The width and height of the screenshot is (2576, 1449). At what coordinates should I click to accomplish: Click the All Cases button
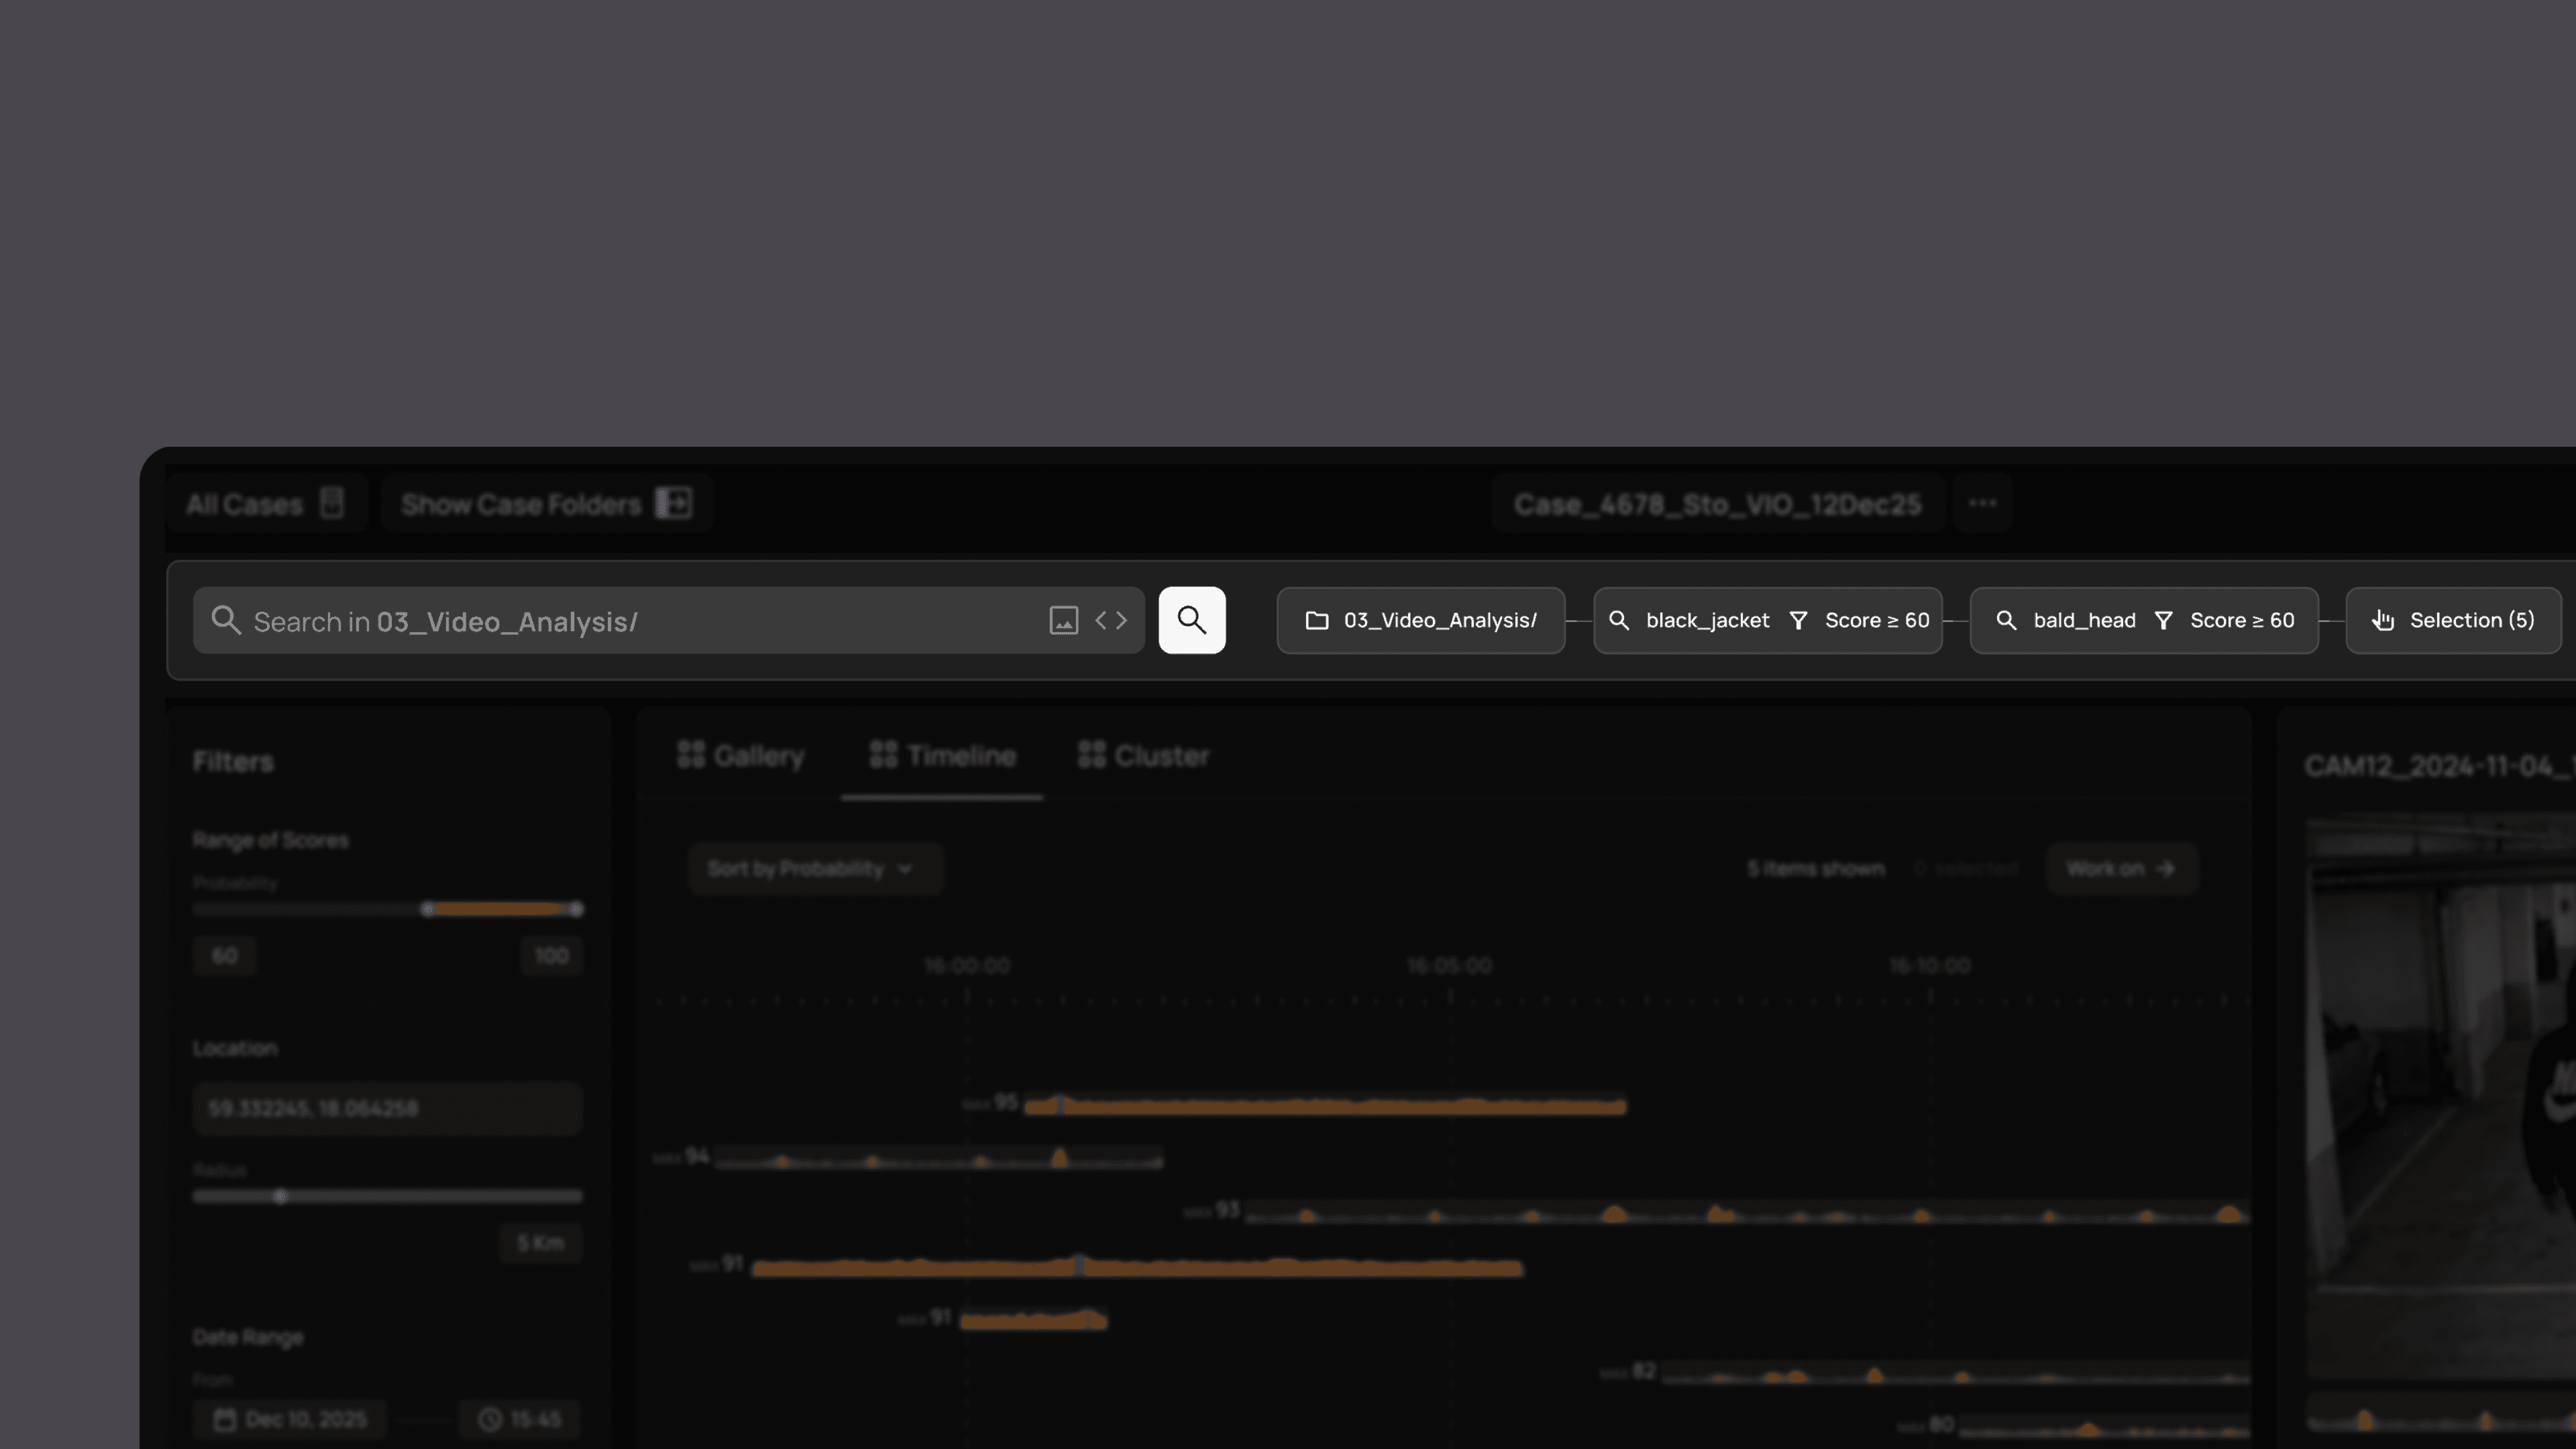(x=265, y=504)
